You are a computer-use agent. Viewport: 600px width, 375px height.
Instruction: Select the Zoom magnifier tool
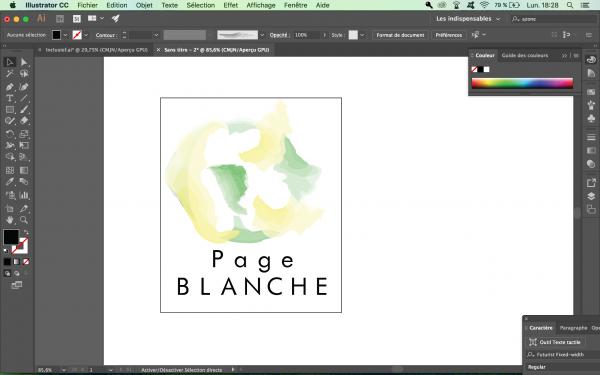(x=24, y=220)
